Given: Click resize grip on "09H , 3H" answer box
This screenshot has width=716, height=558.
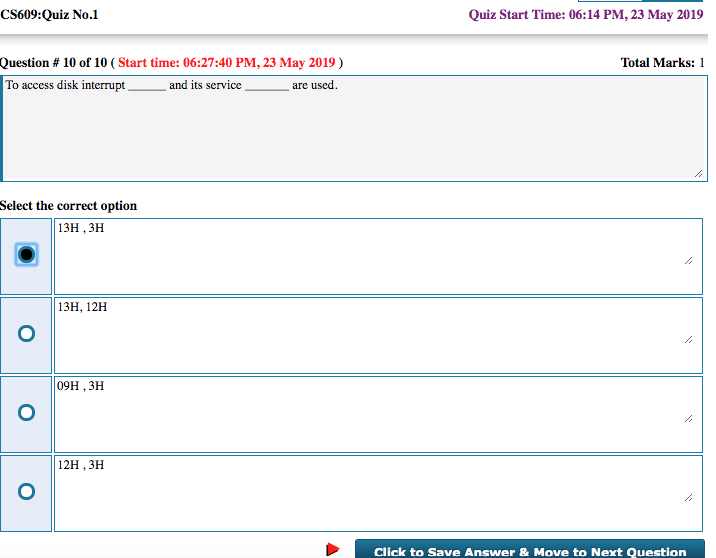Looking at the screenshot, I should 688,418.
